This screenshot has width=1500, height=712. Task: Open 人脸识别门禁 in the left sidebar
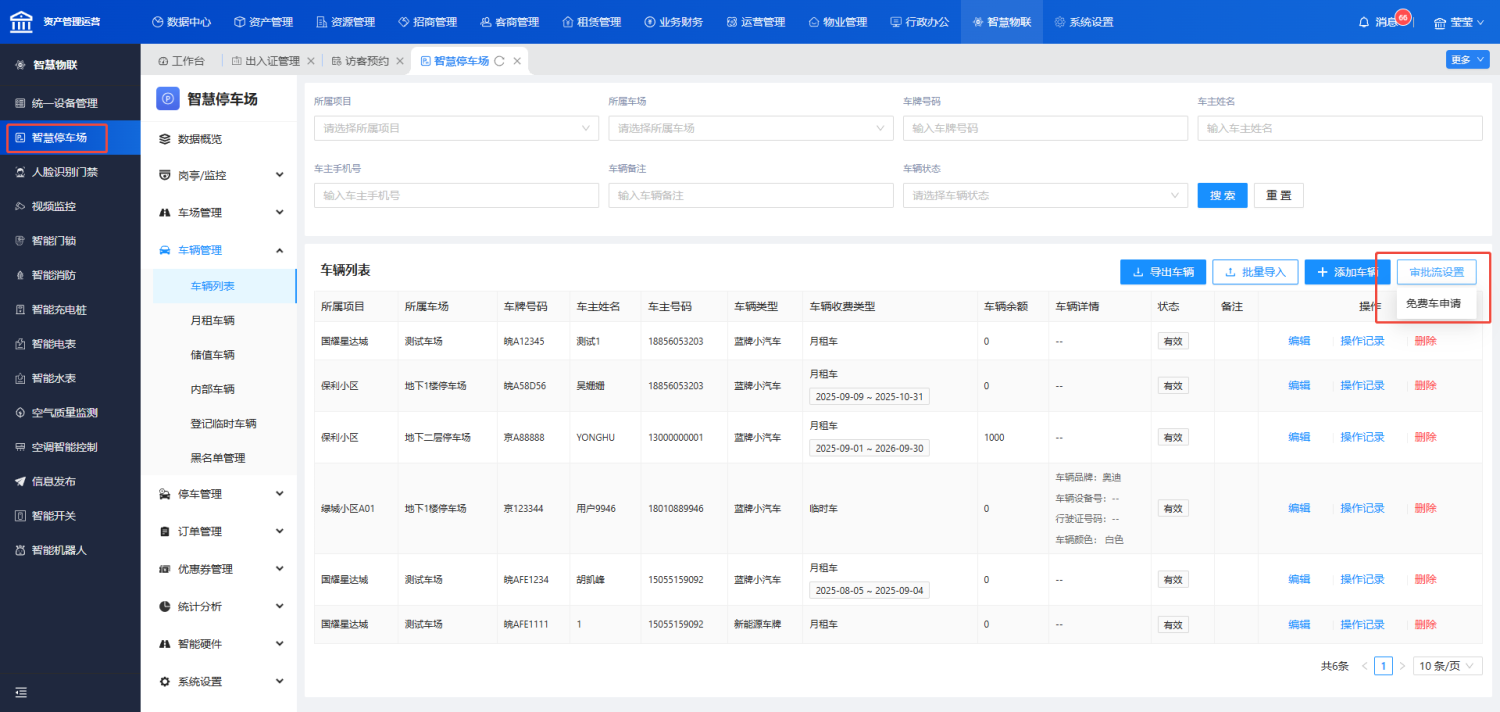click(64, 172)
